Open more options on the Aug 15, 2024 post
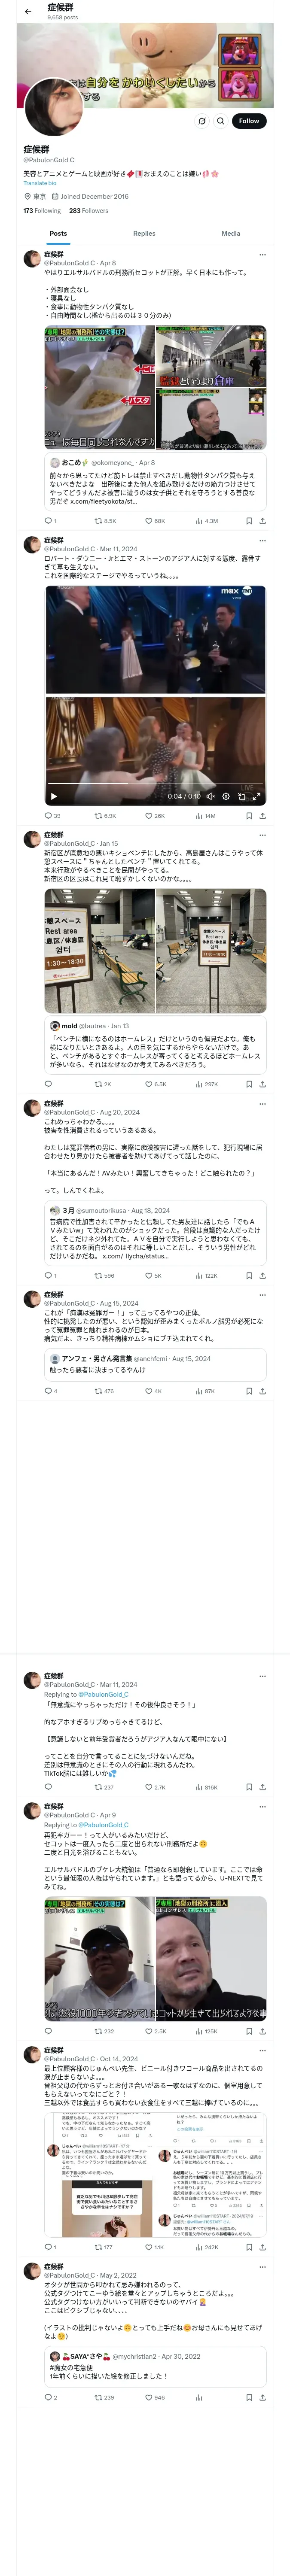 click(262, 1295)
